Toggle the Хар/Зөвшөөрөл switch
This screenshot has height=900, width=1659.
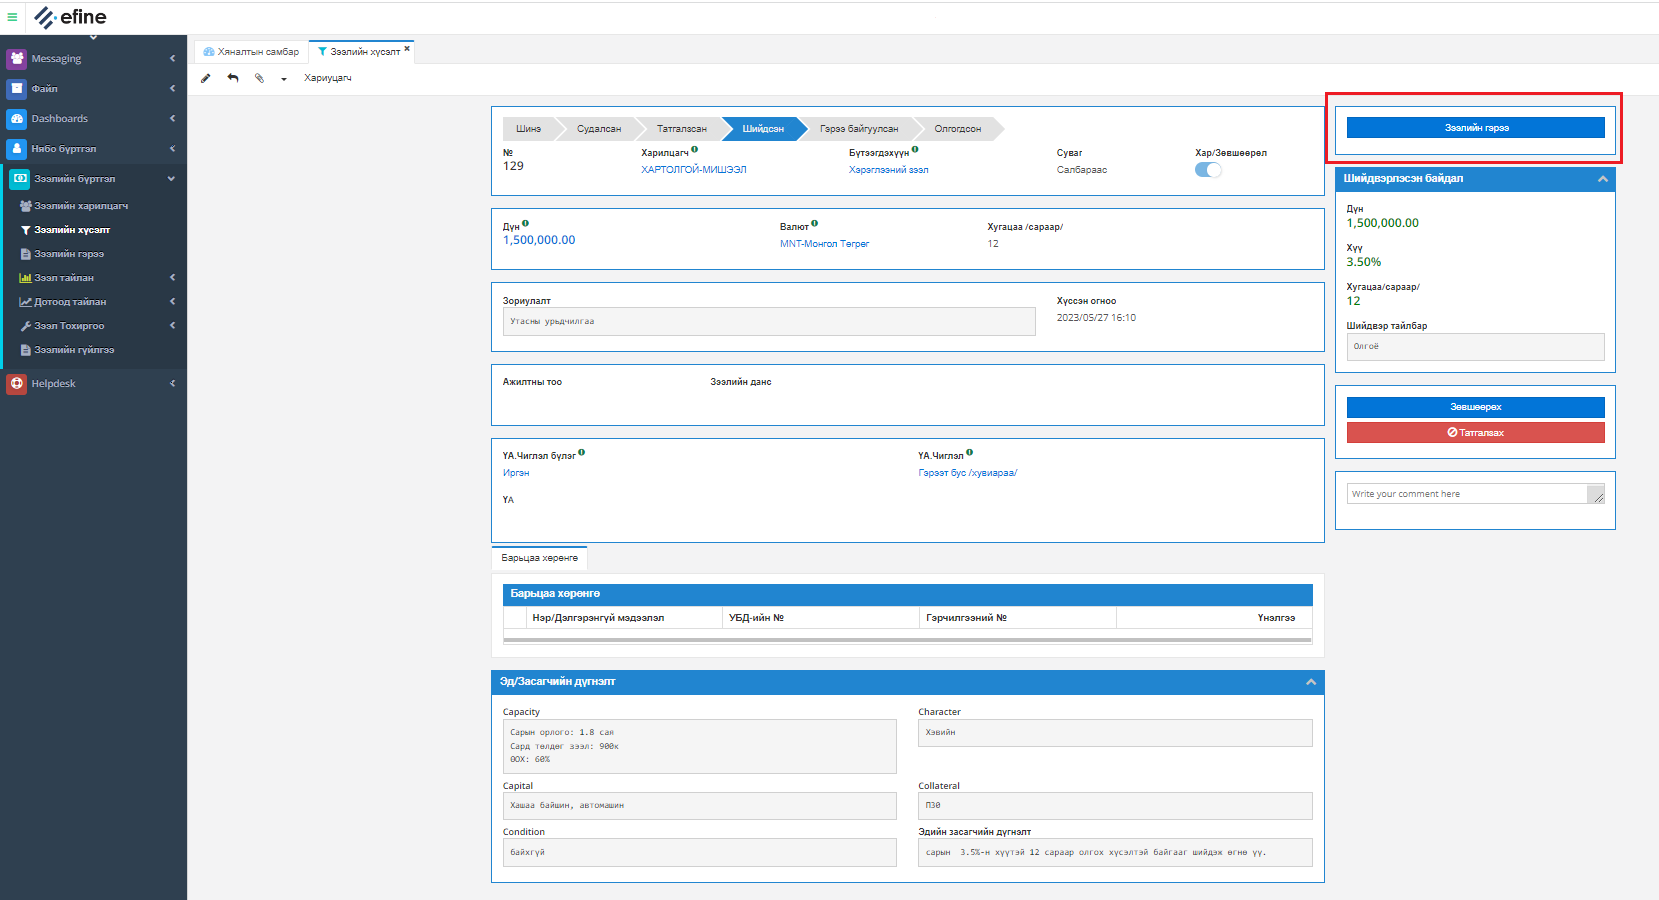pyautogui.click(x=1208, y=169)
